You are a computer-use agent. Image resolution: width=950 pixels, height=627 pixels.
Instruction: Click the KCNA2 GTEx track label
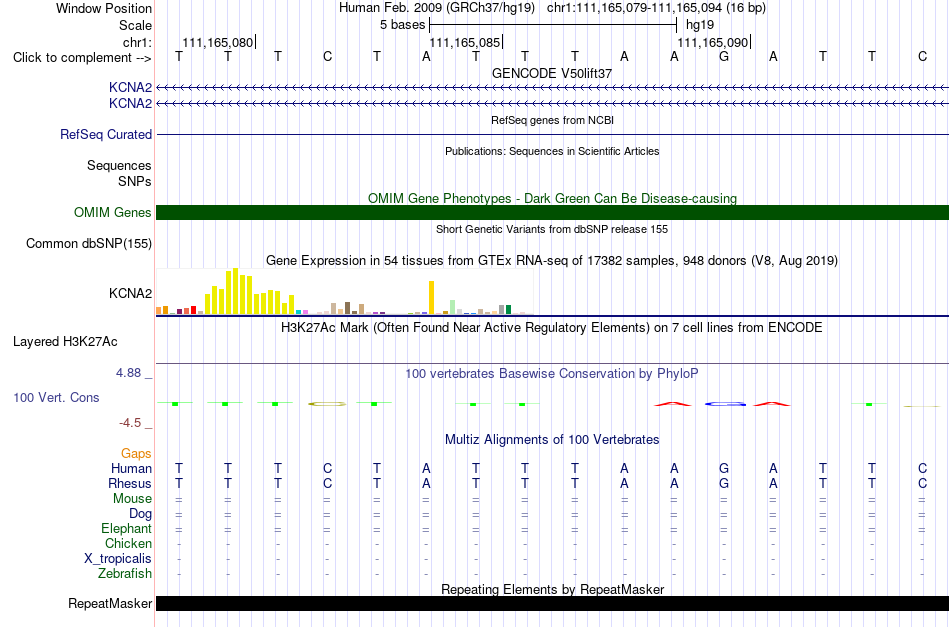coord(130,294)
